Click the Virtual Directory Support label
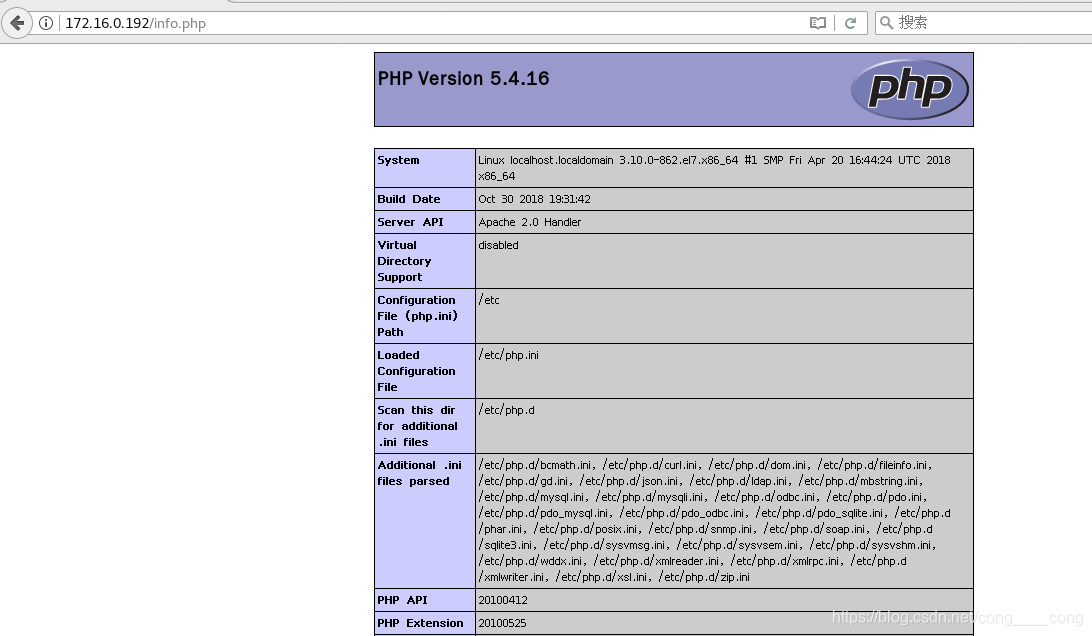Image resolution: width=1092 pixels, height=636 pixels. point(404,261)
